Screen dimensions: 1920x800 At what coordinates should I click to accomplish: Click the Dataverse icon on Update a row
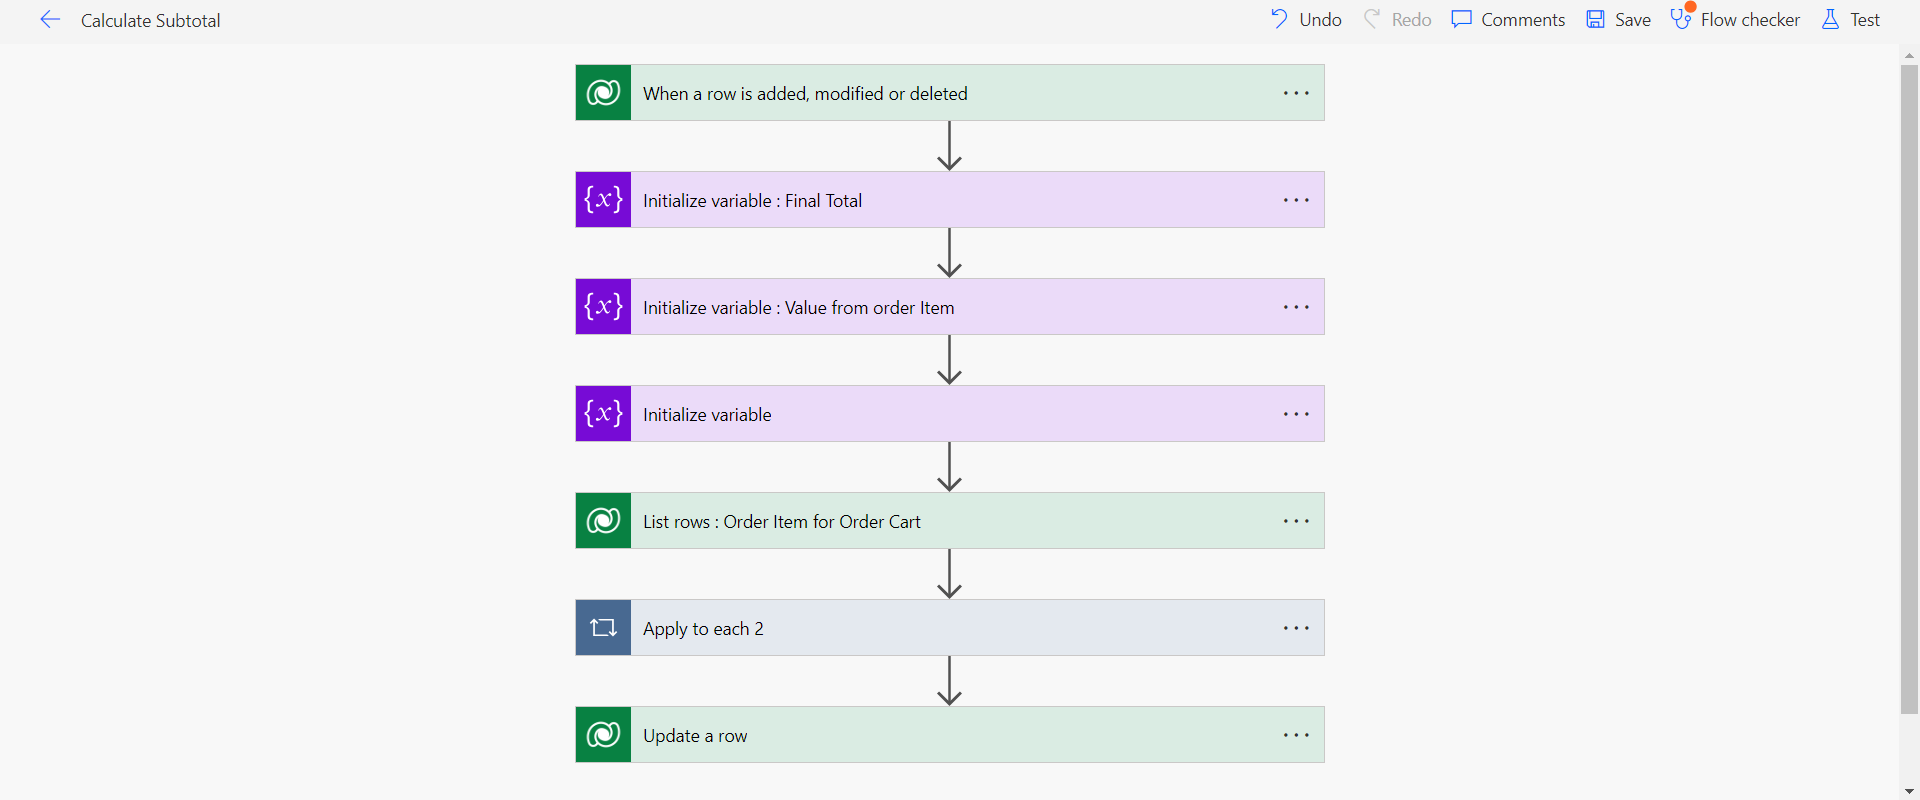(603, 735)
